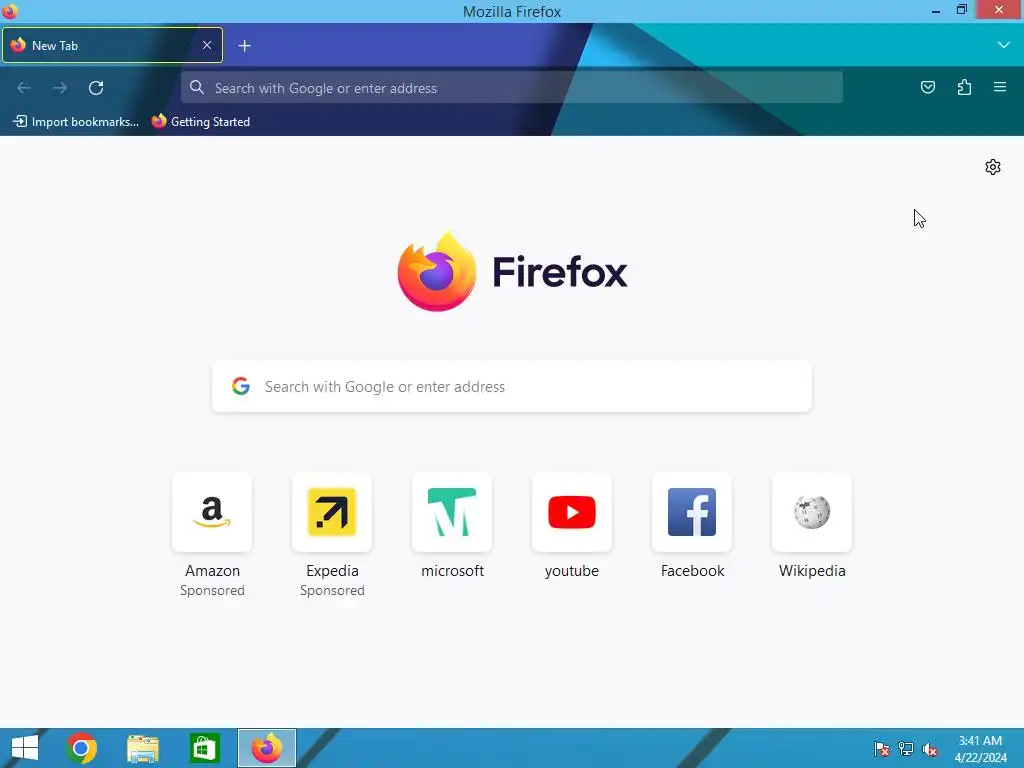Click the search magnifier in address bar
The width and height of the screenshot is (1024, 768).
point(197,88)
